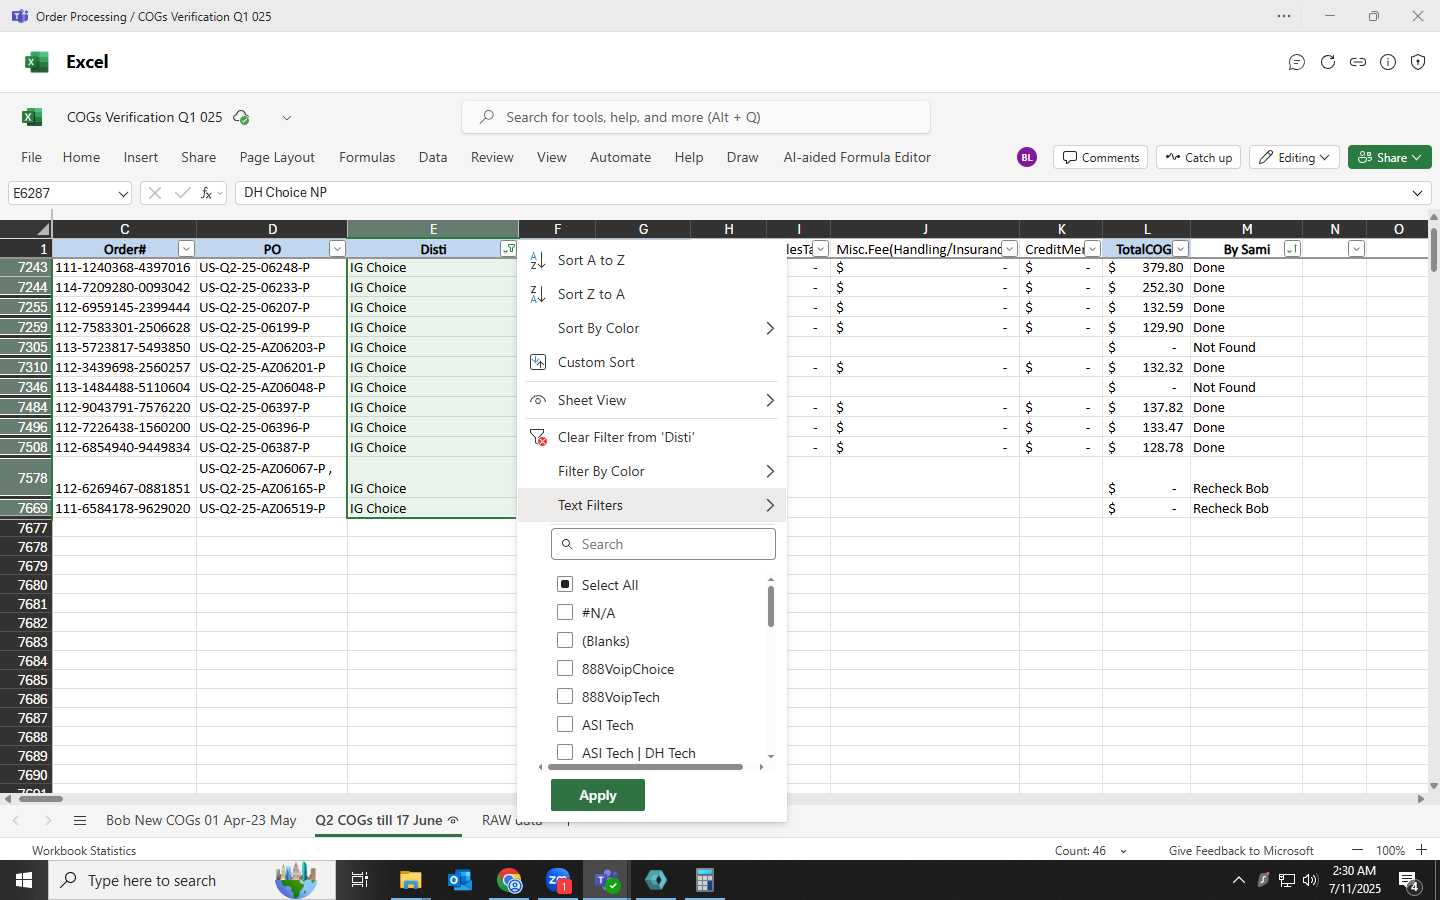Click the reload icon in Teams header
The height and width of the screenshot is (900, 1440).
click(x=1328, y=62)
